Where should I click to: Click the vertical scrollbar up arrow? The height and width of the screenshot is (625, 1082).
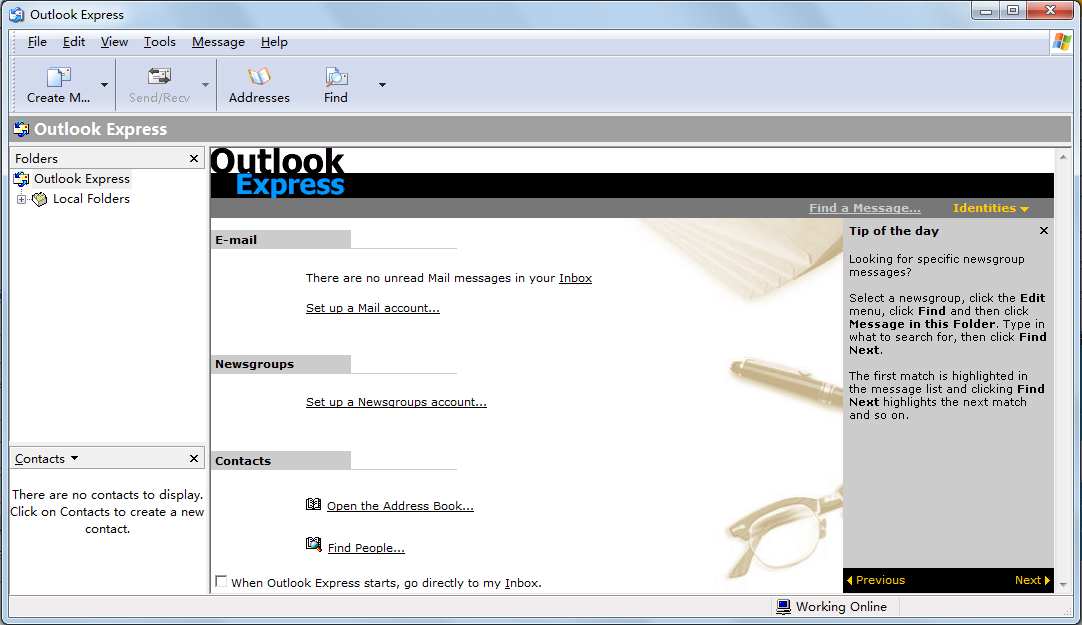coord(1063,158)
